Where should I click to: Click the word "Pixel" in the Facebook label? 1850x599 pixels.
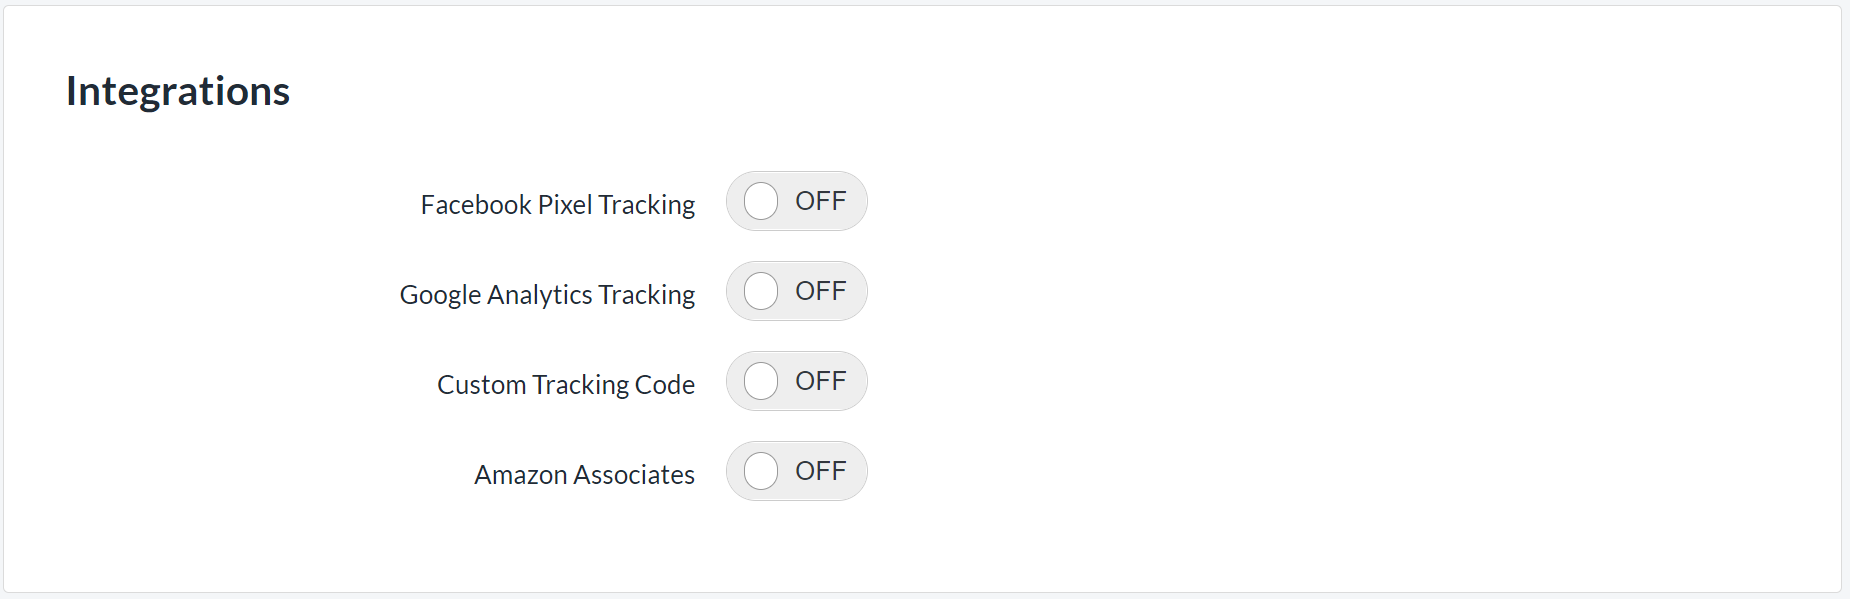click(565, 205)
